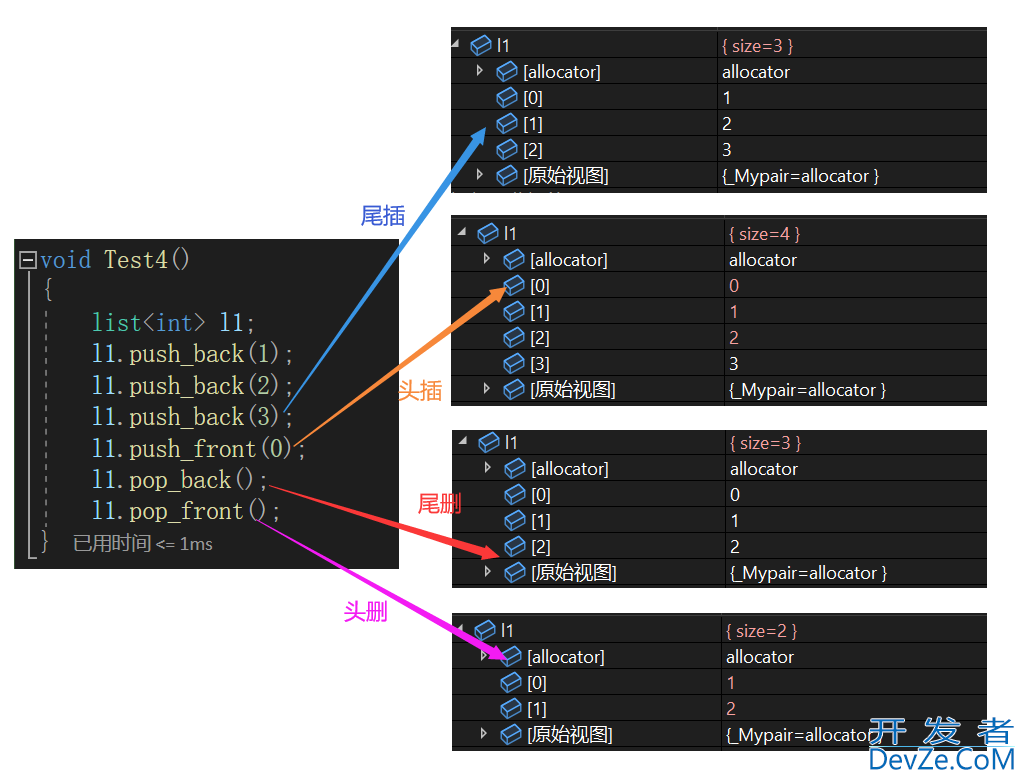1025x781 pixels.
Task: Click [3] cube icon in size=4 panel
Action: click(514, 363)
